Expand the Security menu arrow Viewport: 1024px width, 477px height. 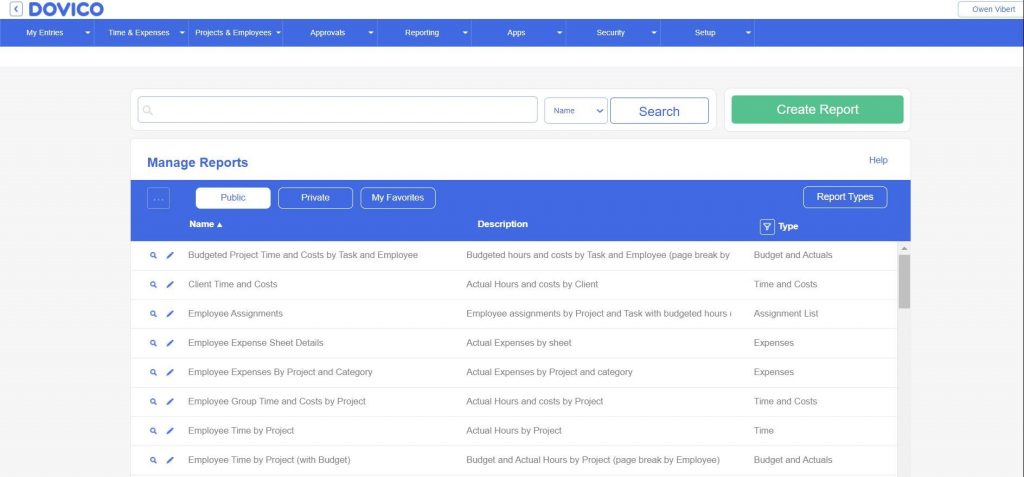(653, 33)
